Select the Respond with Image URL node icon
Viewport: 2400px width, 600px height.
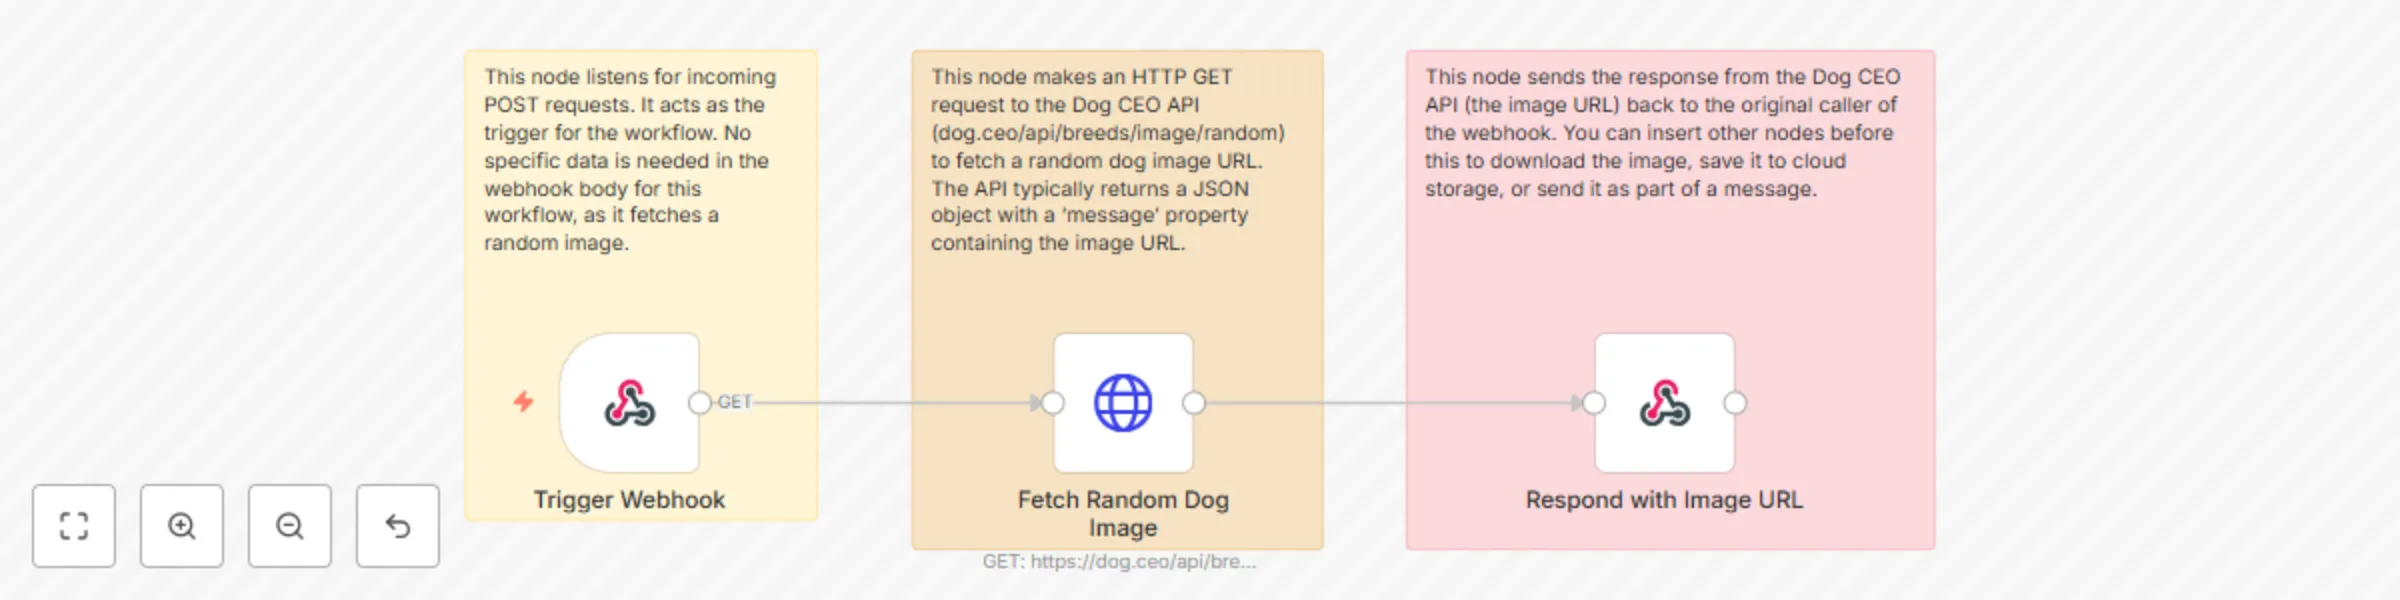tap(1663, 403)
